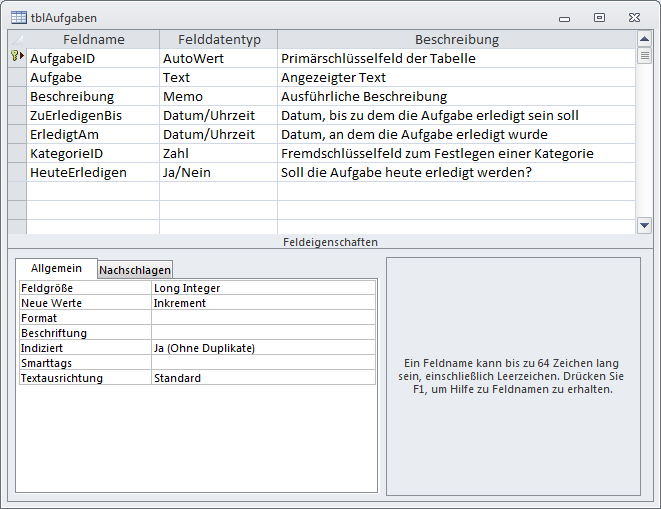Maximize the tblAufgaben window
661x509 pixels.
(x=599, y=17)
